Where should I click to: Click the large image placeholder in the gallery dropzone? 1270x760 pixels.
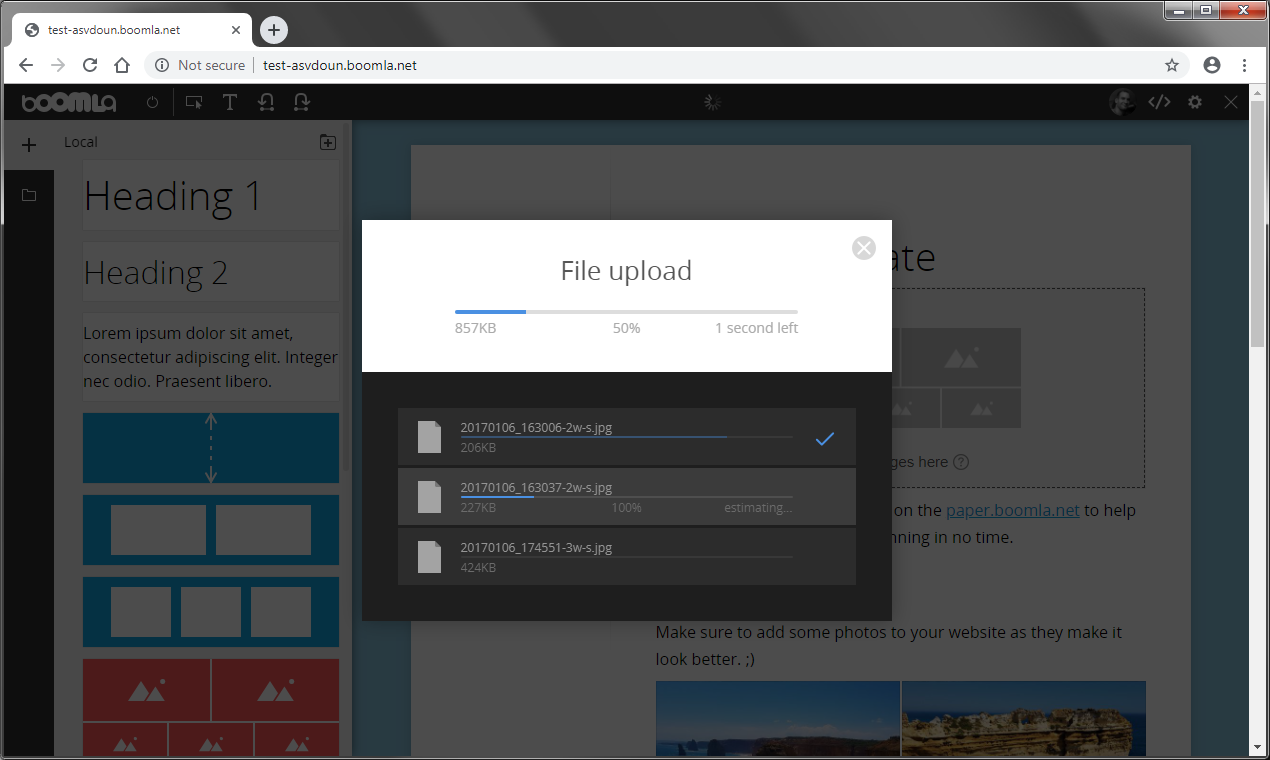tap(961, 357)
